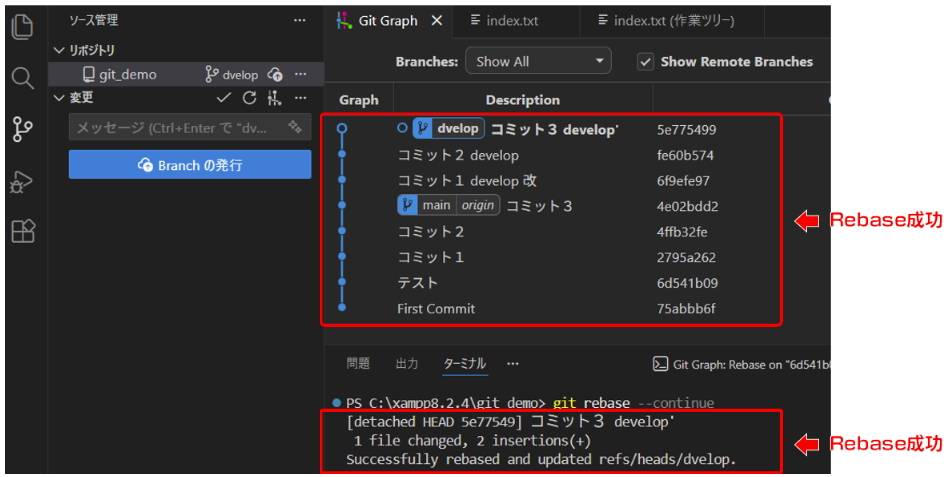Open the Search view in activity bar
The width and height of the screenshot is (950, 477).
[x=22, y=78]
